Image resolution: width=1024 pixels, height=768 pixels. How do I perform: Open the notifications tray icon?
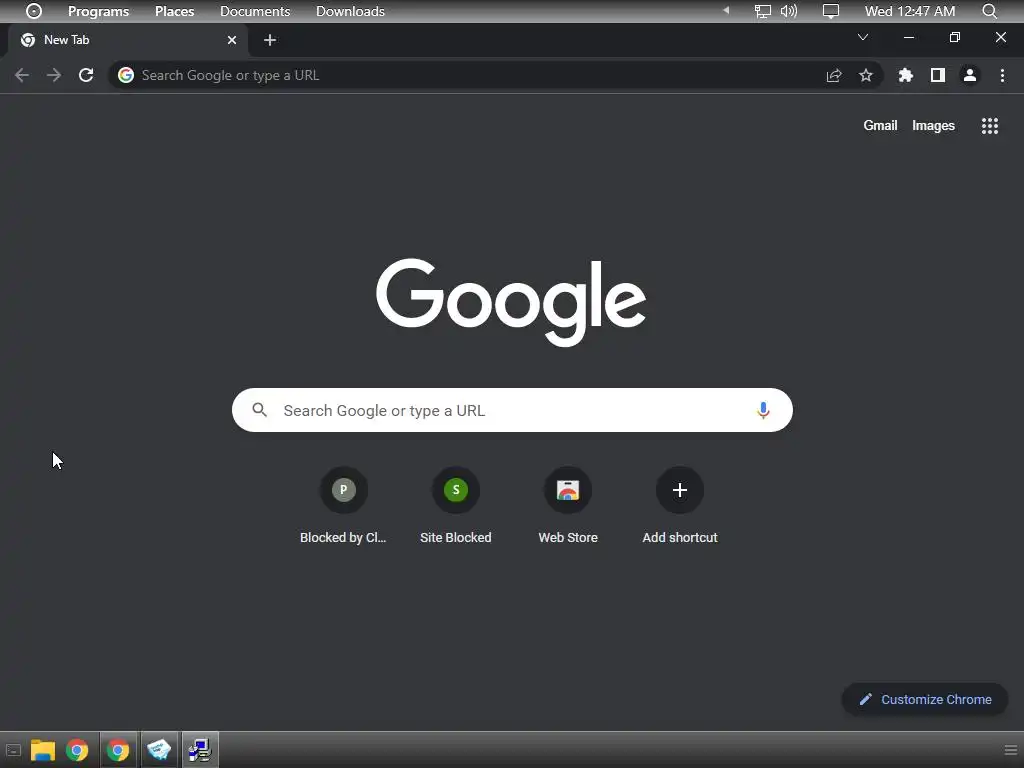[x=831, y=11]
